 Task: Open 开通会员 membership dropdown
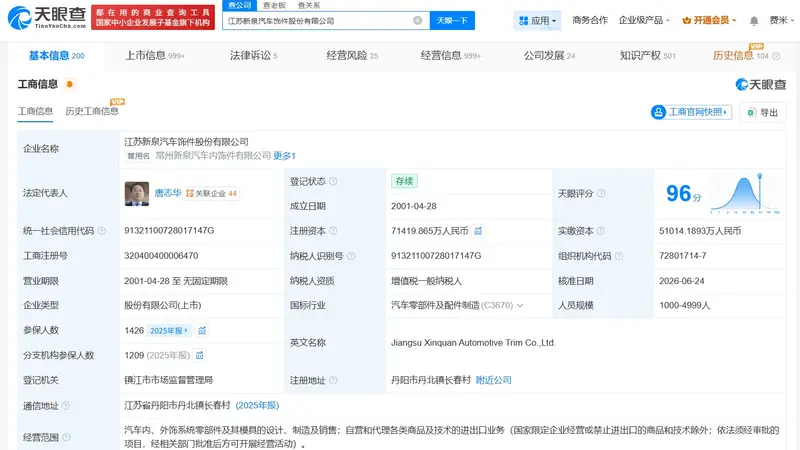709,20
